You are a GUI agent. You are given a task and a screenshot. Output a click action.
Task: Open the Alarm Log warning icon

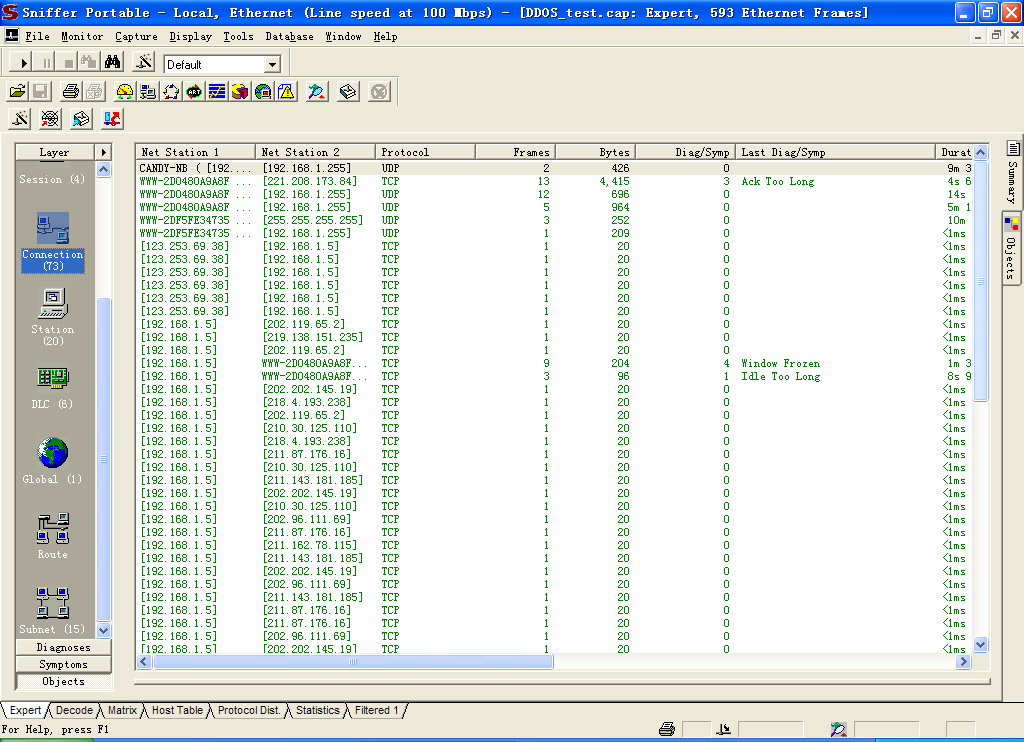click(286, 92)
